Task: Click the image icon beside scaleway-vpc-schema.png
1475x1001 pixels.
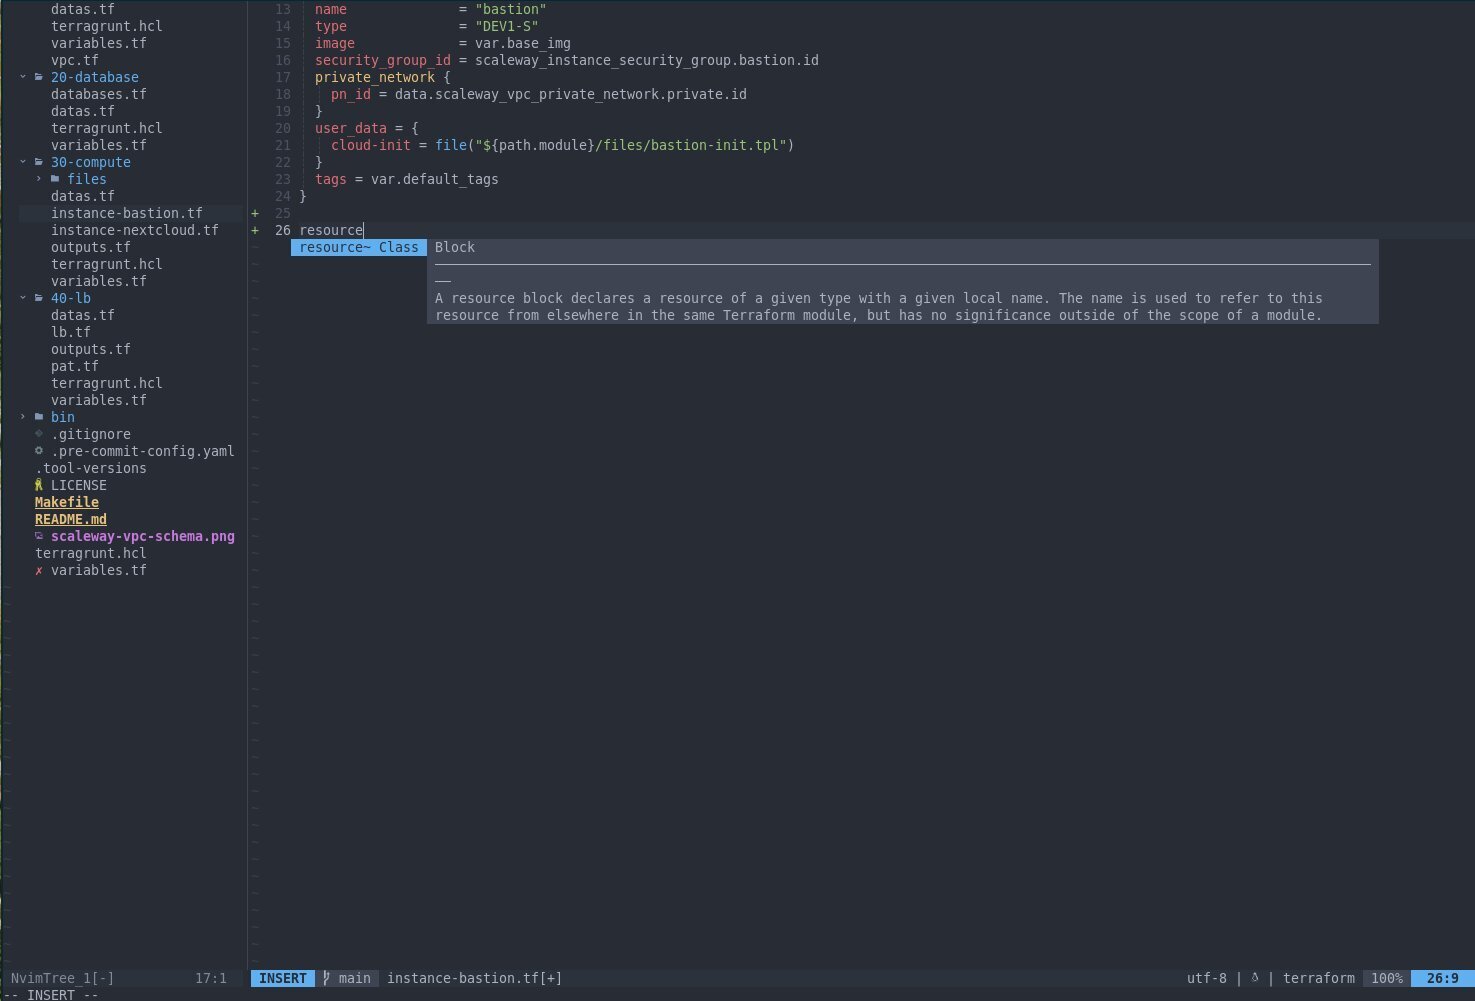Action: 39,536
